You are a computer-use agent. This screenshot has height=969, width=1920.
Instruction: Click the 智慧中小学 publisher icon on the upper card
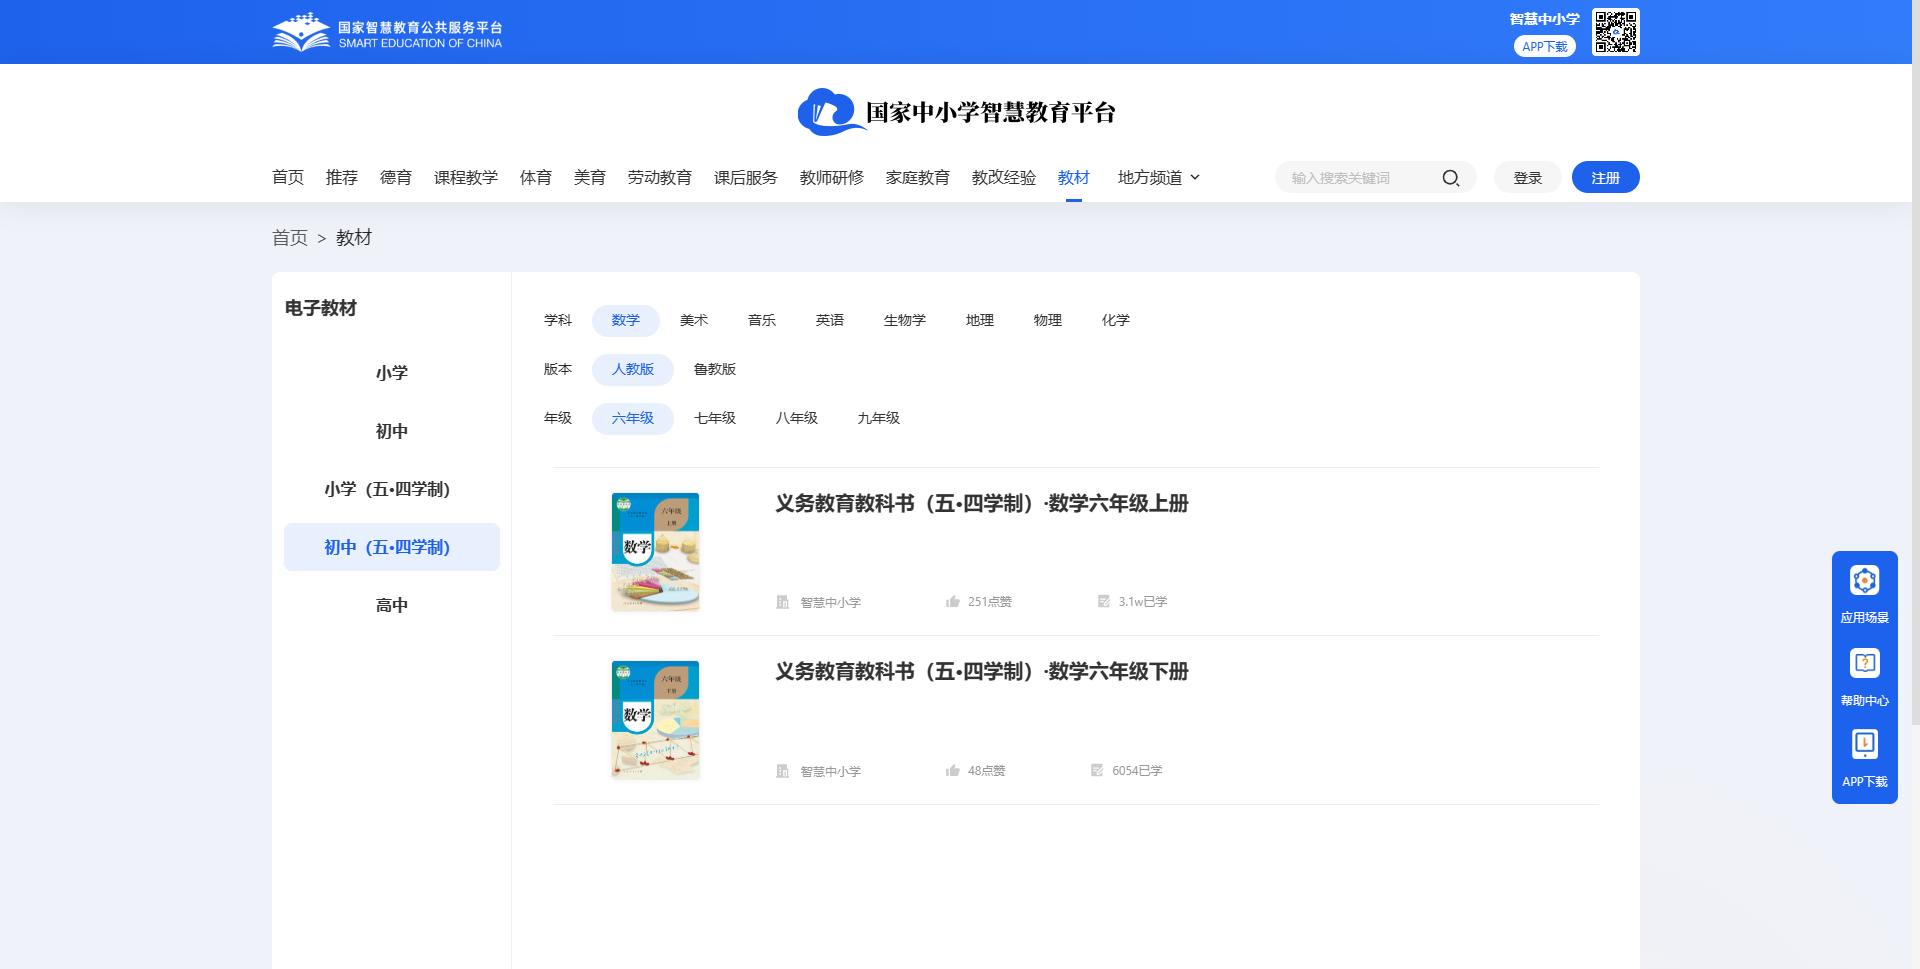point(783,601)
